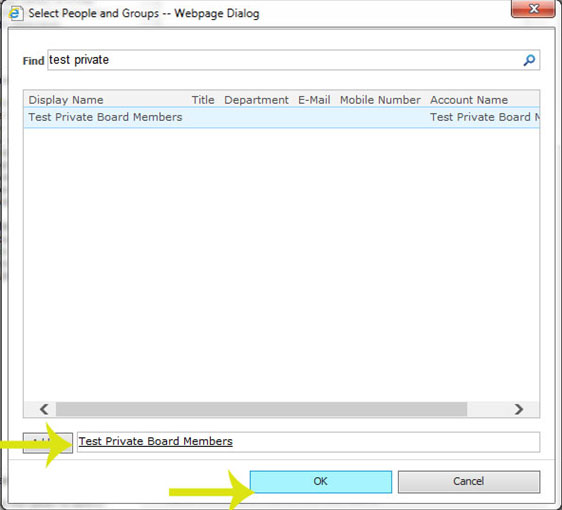Click the right arrow of horizontal scrollbar

tap(518, 409)
